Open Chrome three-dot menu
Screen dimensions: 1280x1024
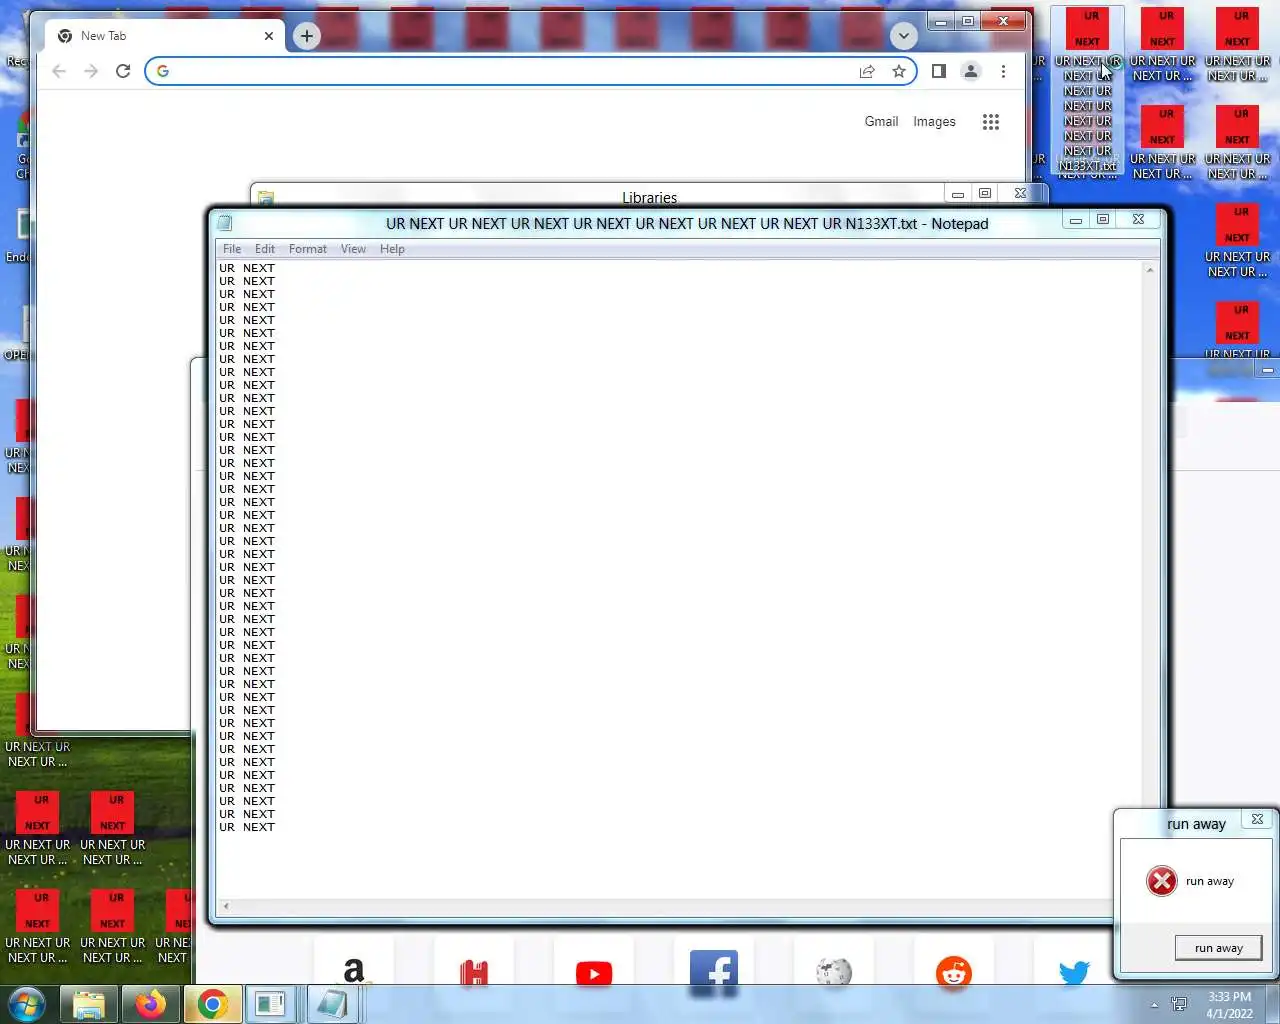(1003, 71)
